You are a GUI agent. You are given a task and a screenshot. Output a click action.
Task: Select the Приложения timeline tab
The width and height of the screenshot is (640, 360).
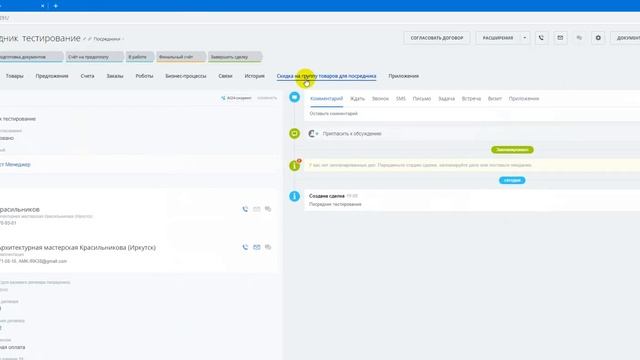point(524,98)
